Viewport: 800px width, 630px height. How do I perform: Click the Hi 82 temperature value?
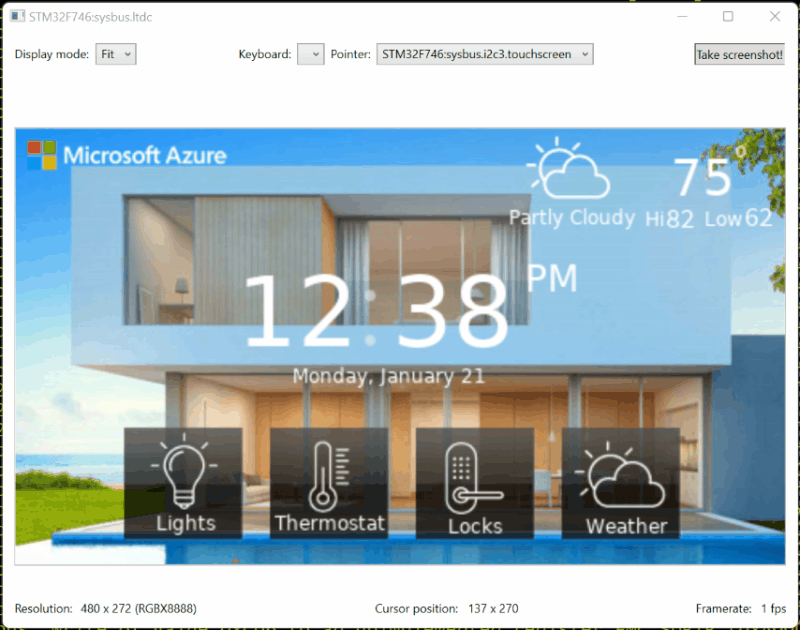(x=669, y=219)
